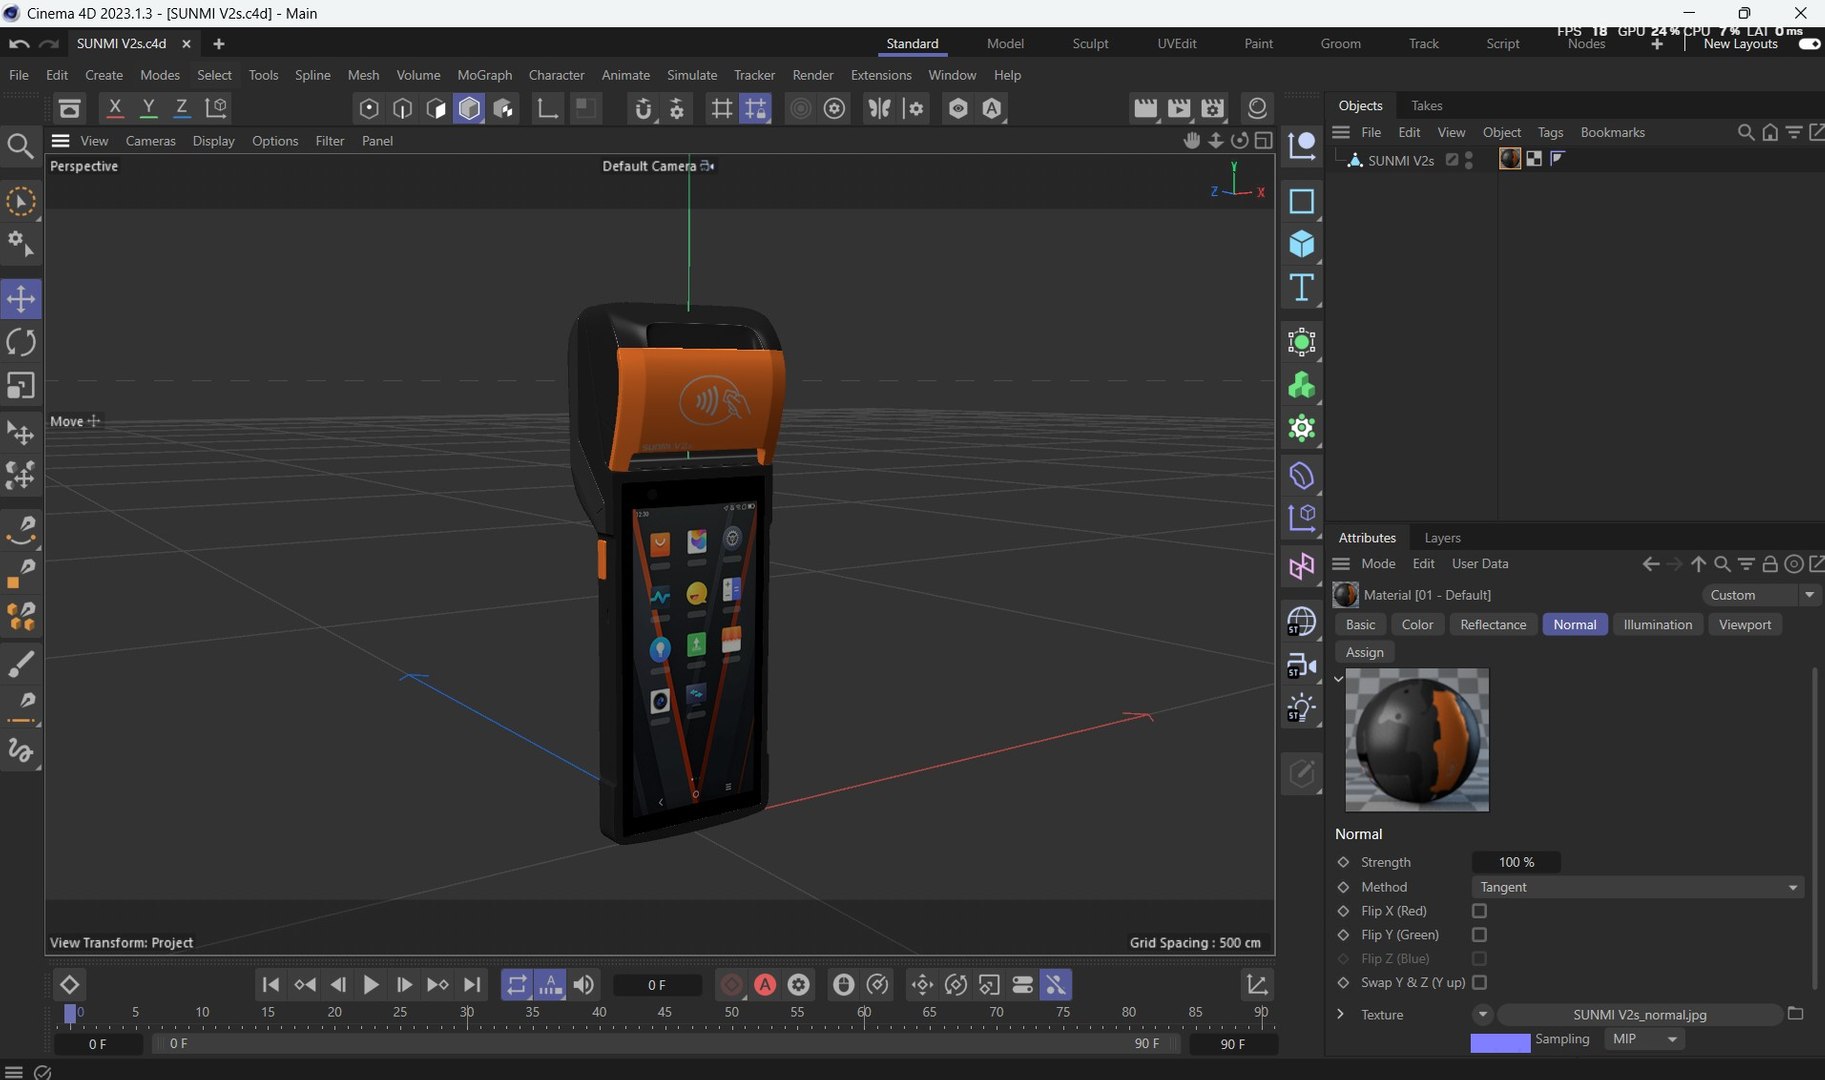1825x1080 pixels.
Task: Switch to the Reflectance material tab
Action: pyautogui.click(x=1492, y=625)
